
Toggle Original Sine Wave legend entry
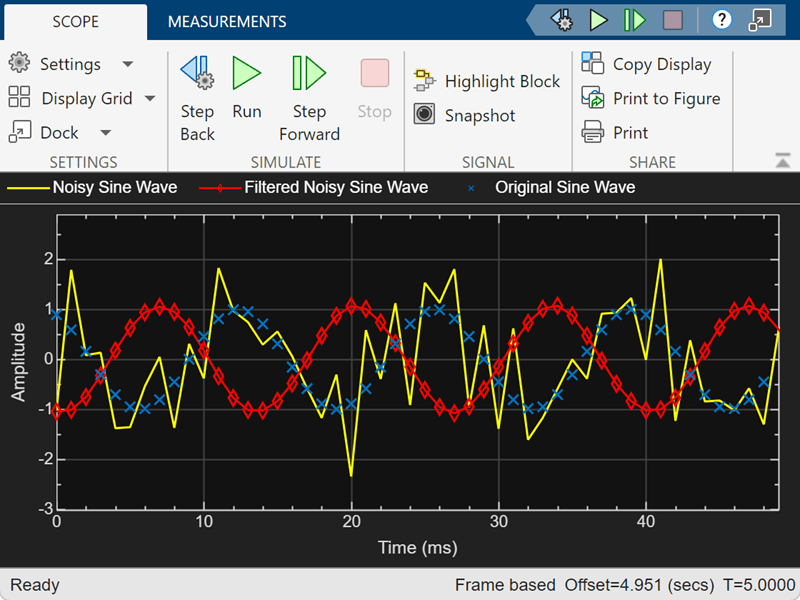(551, 187)
